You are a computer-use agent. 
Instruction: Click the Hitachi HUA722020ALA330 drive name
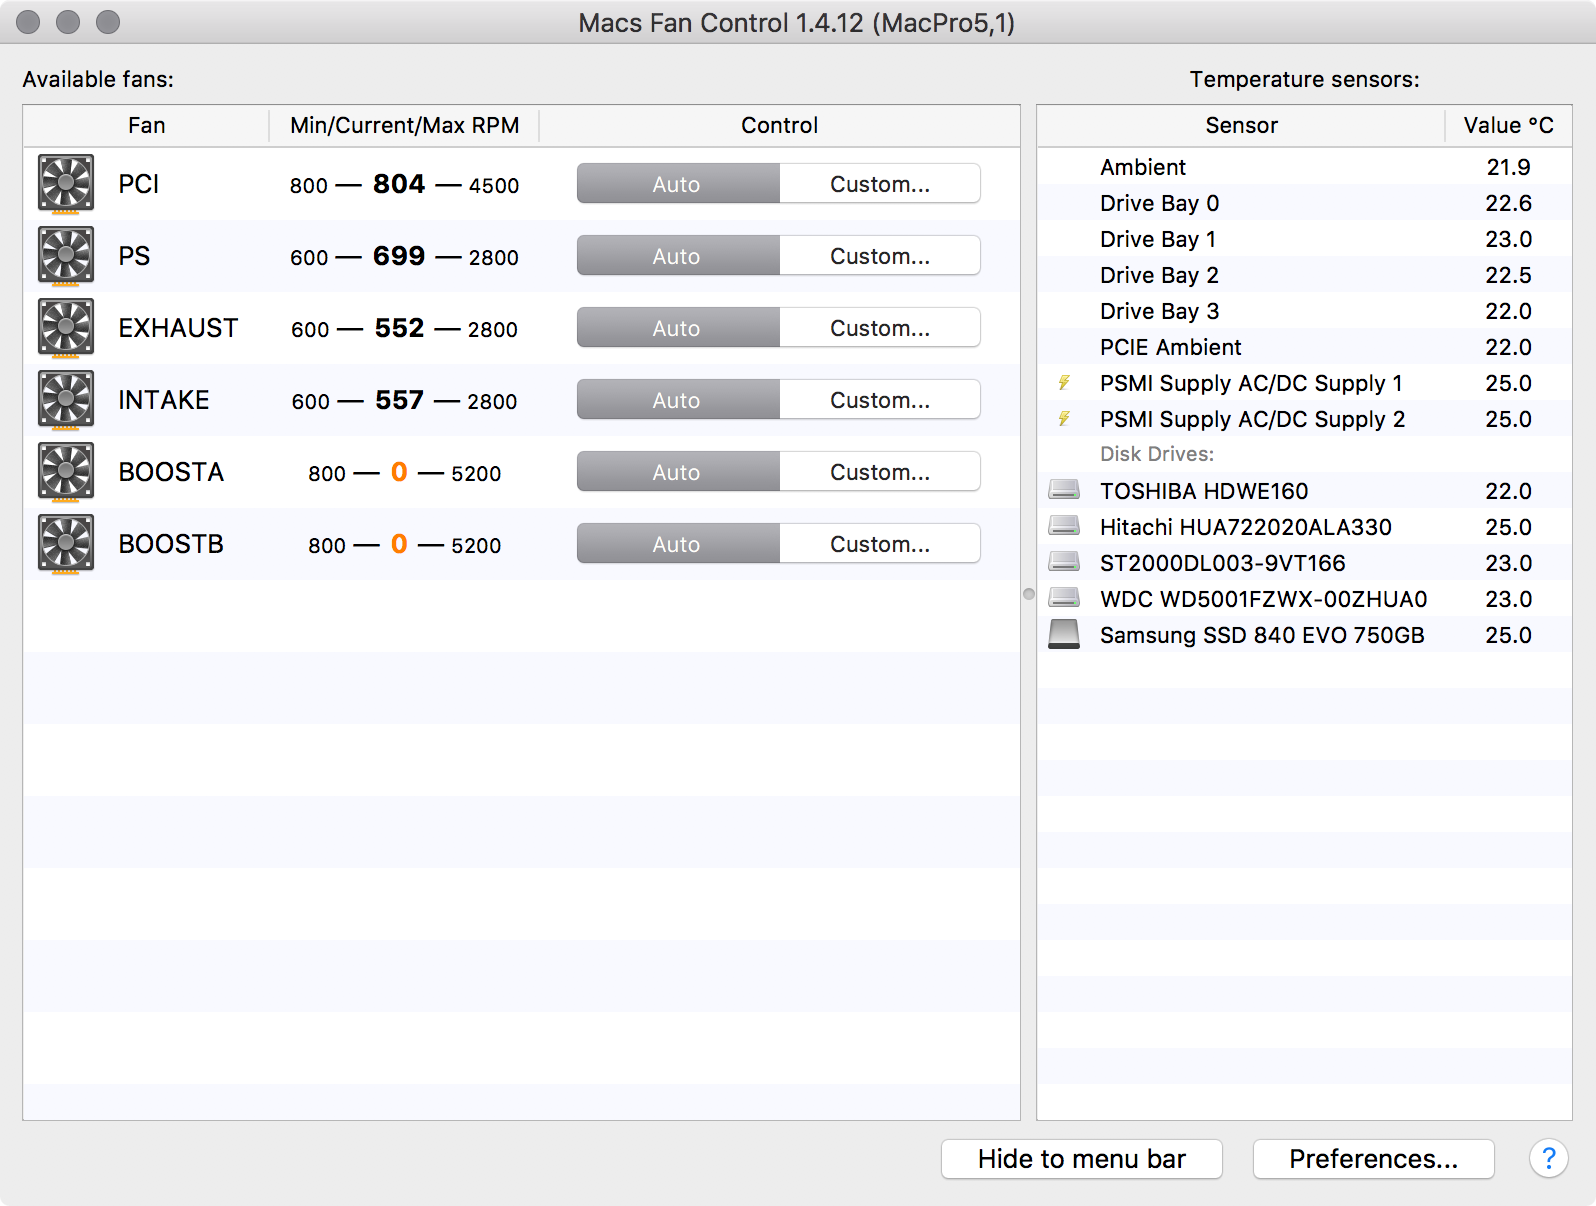1246,527
